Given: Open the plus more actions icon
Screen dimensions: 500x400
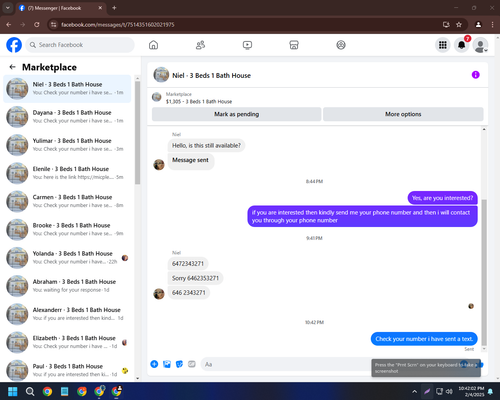Looking at the screenshot, I should pyautogui.click(x=154, y=364).
